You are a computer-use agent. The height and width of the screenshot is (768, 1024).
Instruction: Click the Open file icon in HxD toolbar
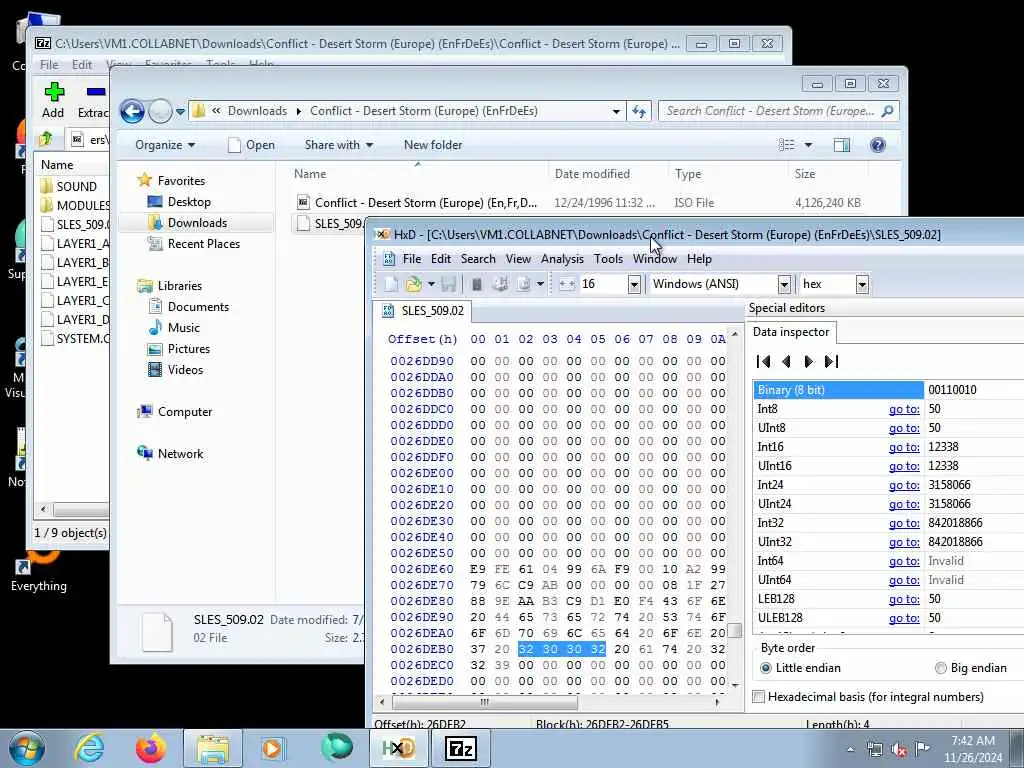tap(413, 284)
